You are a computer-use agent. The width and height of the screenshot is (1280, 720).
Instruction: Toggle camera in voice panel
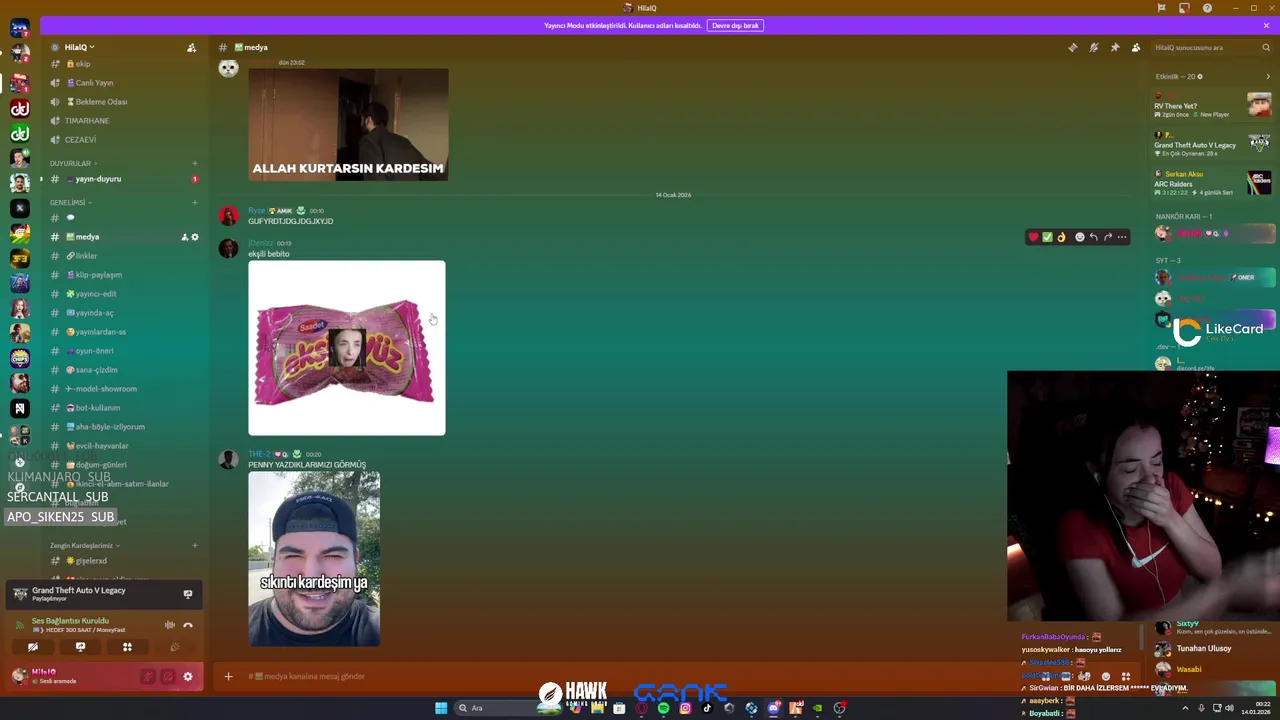tap(33, 647)
